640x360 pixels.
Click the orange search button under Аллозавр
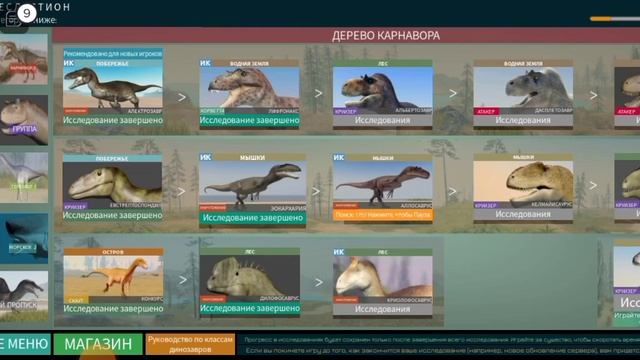pos(382,215)
